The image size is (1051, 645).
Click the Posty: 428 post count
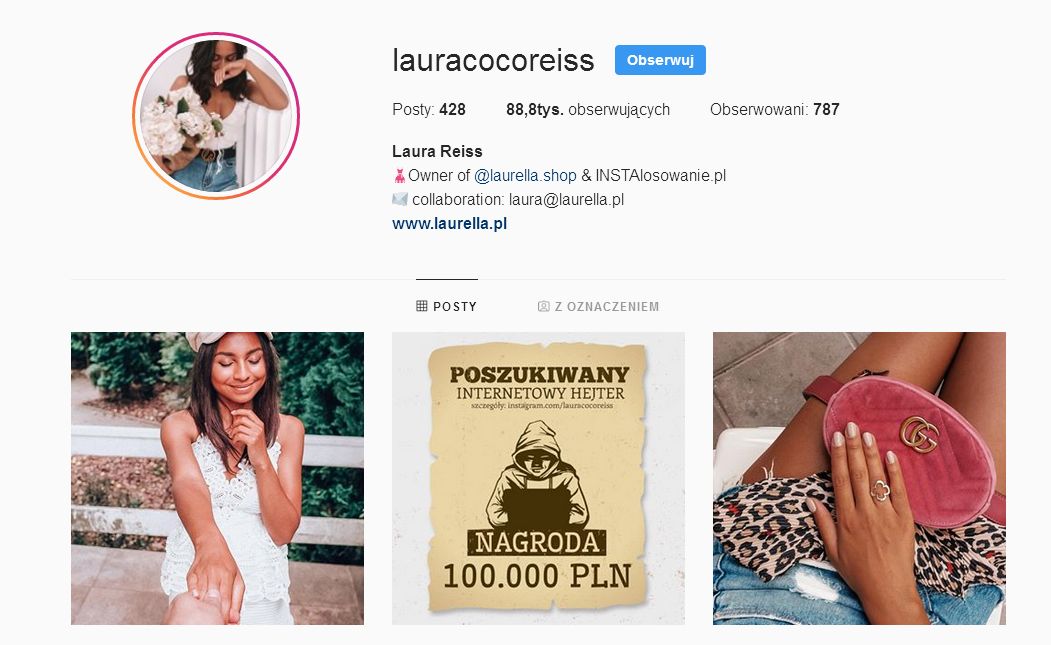pyautogui.click(x=429, y=109)
